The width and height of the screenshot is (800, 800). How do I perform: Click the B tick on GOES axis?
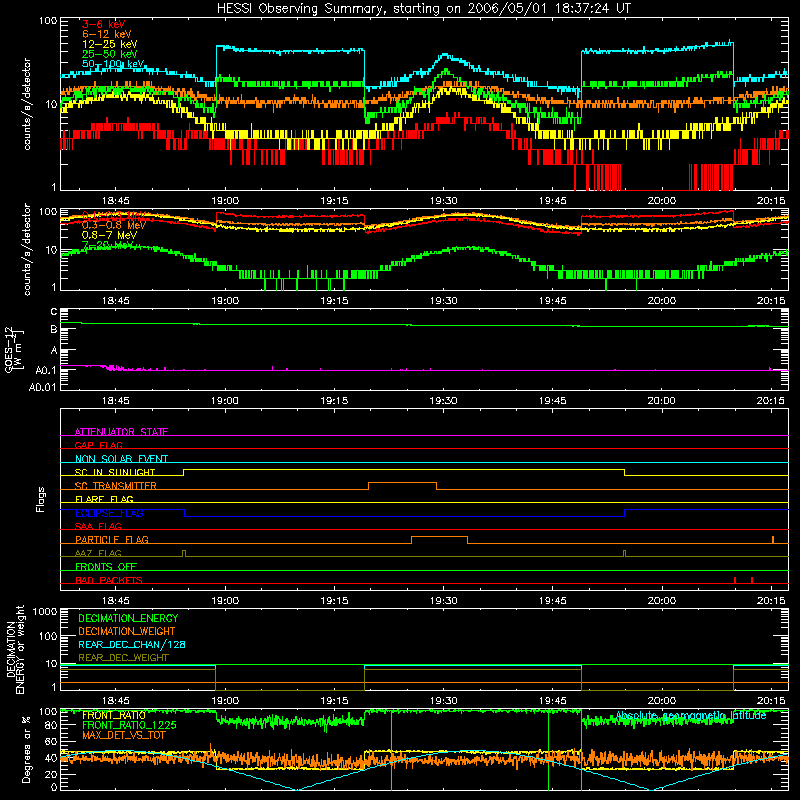click(54, 330)
